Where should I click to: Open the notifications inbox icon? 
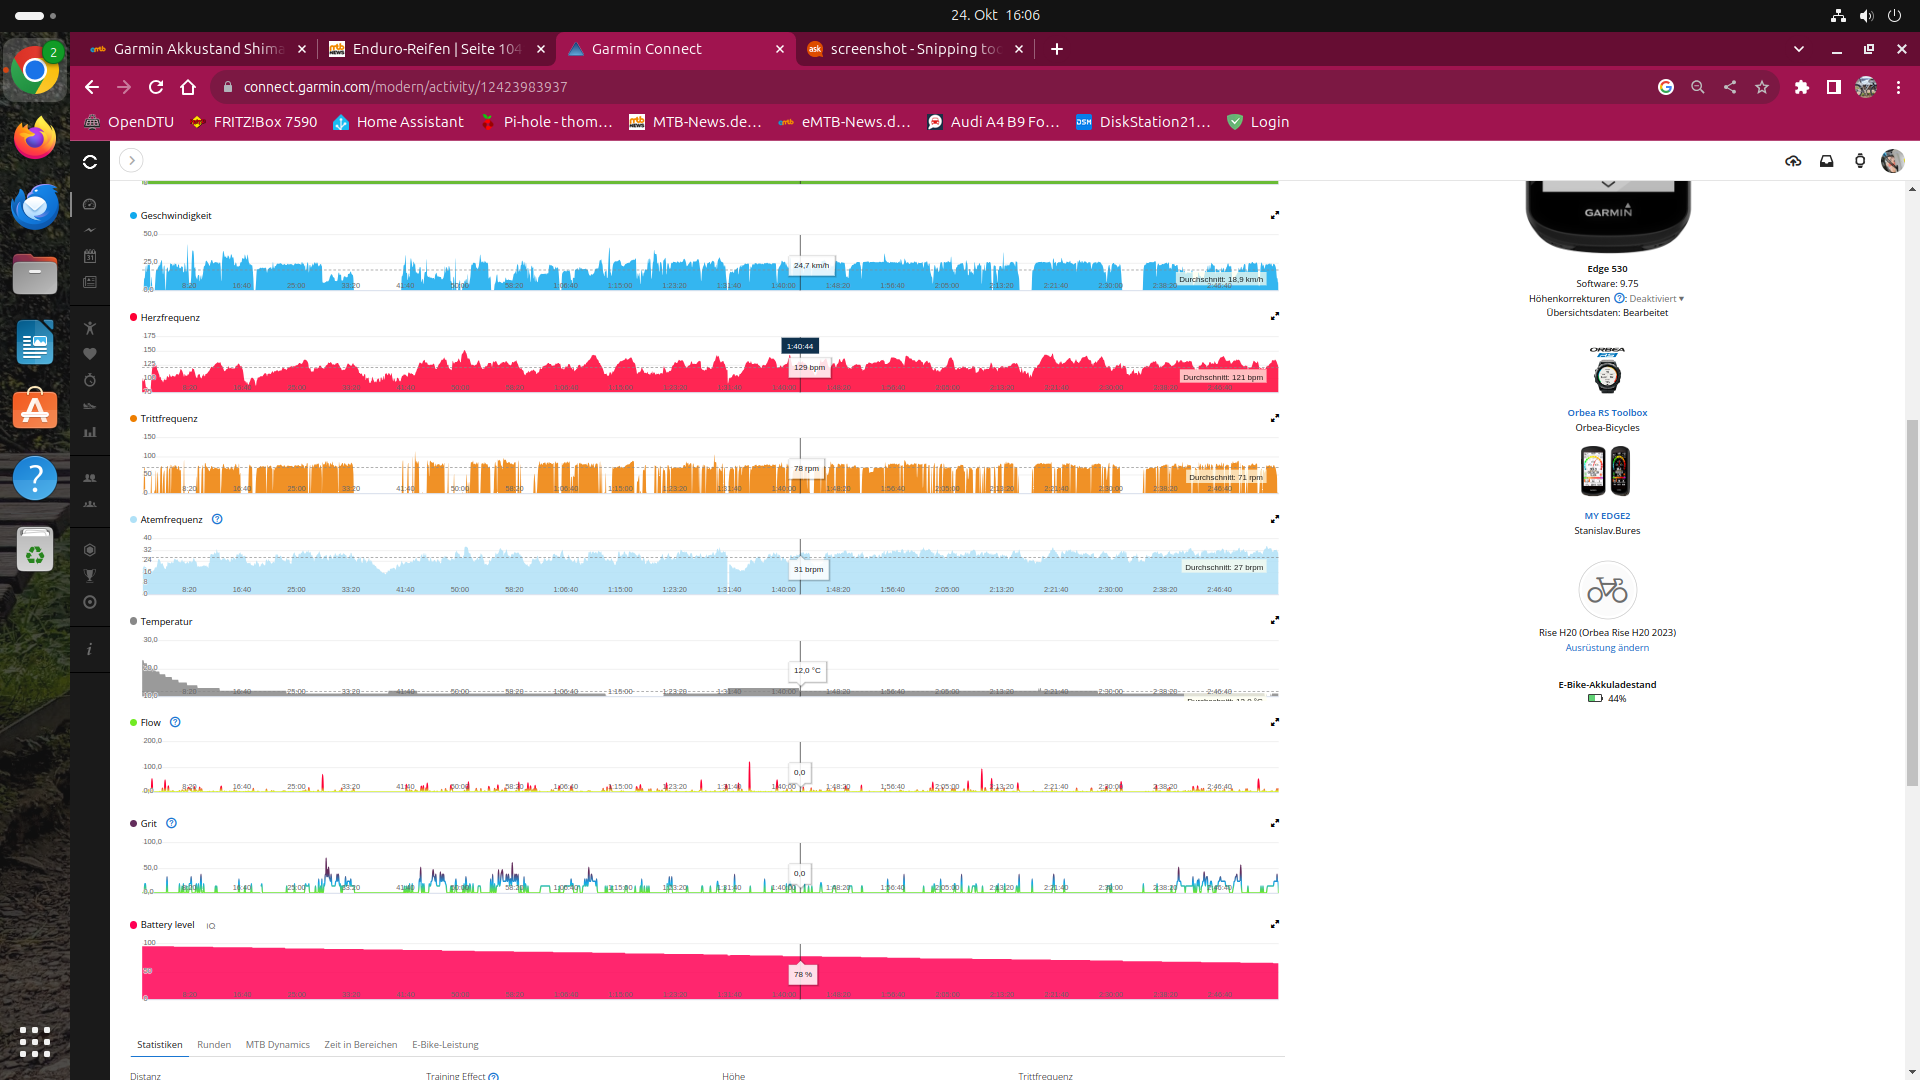coord(1826,161)
